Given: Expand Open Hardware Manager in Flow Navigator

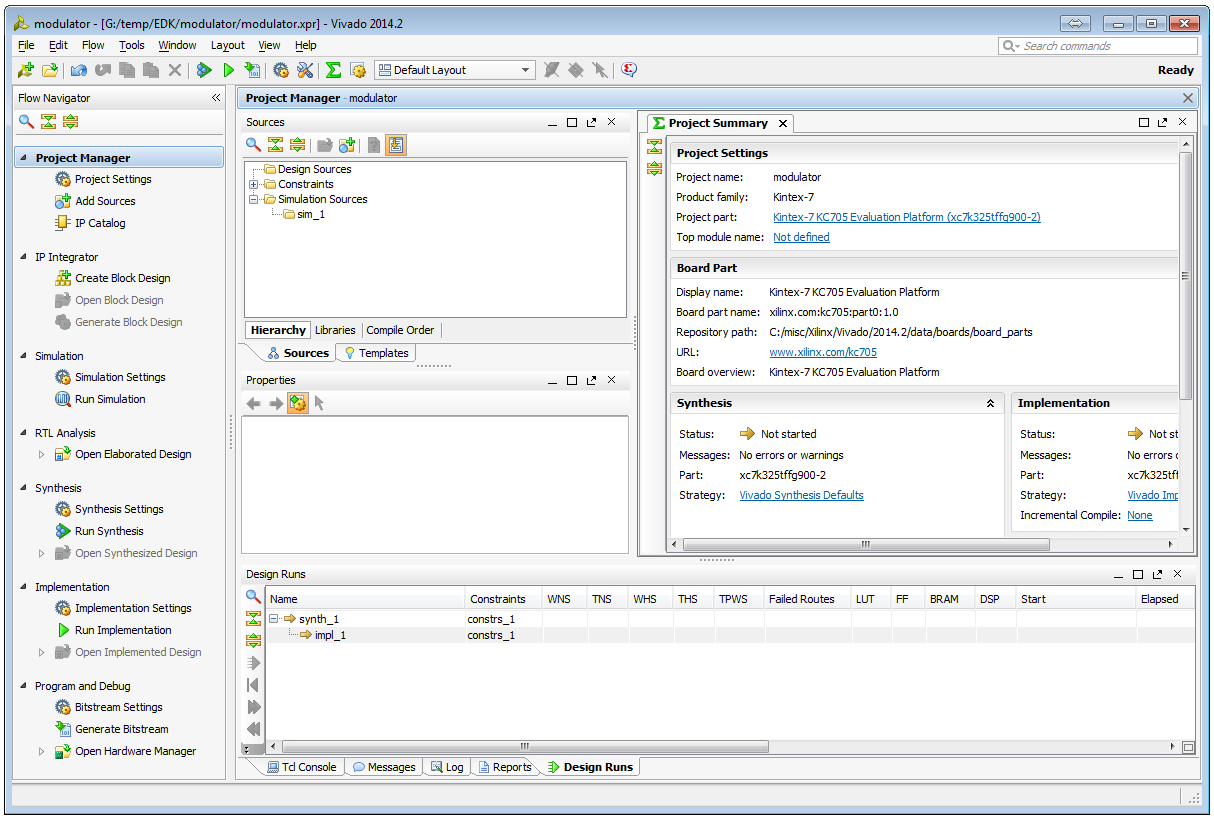Looking at the screenshot, I should point(41,752).
